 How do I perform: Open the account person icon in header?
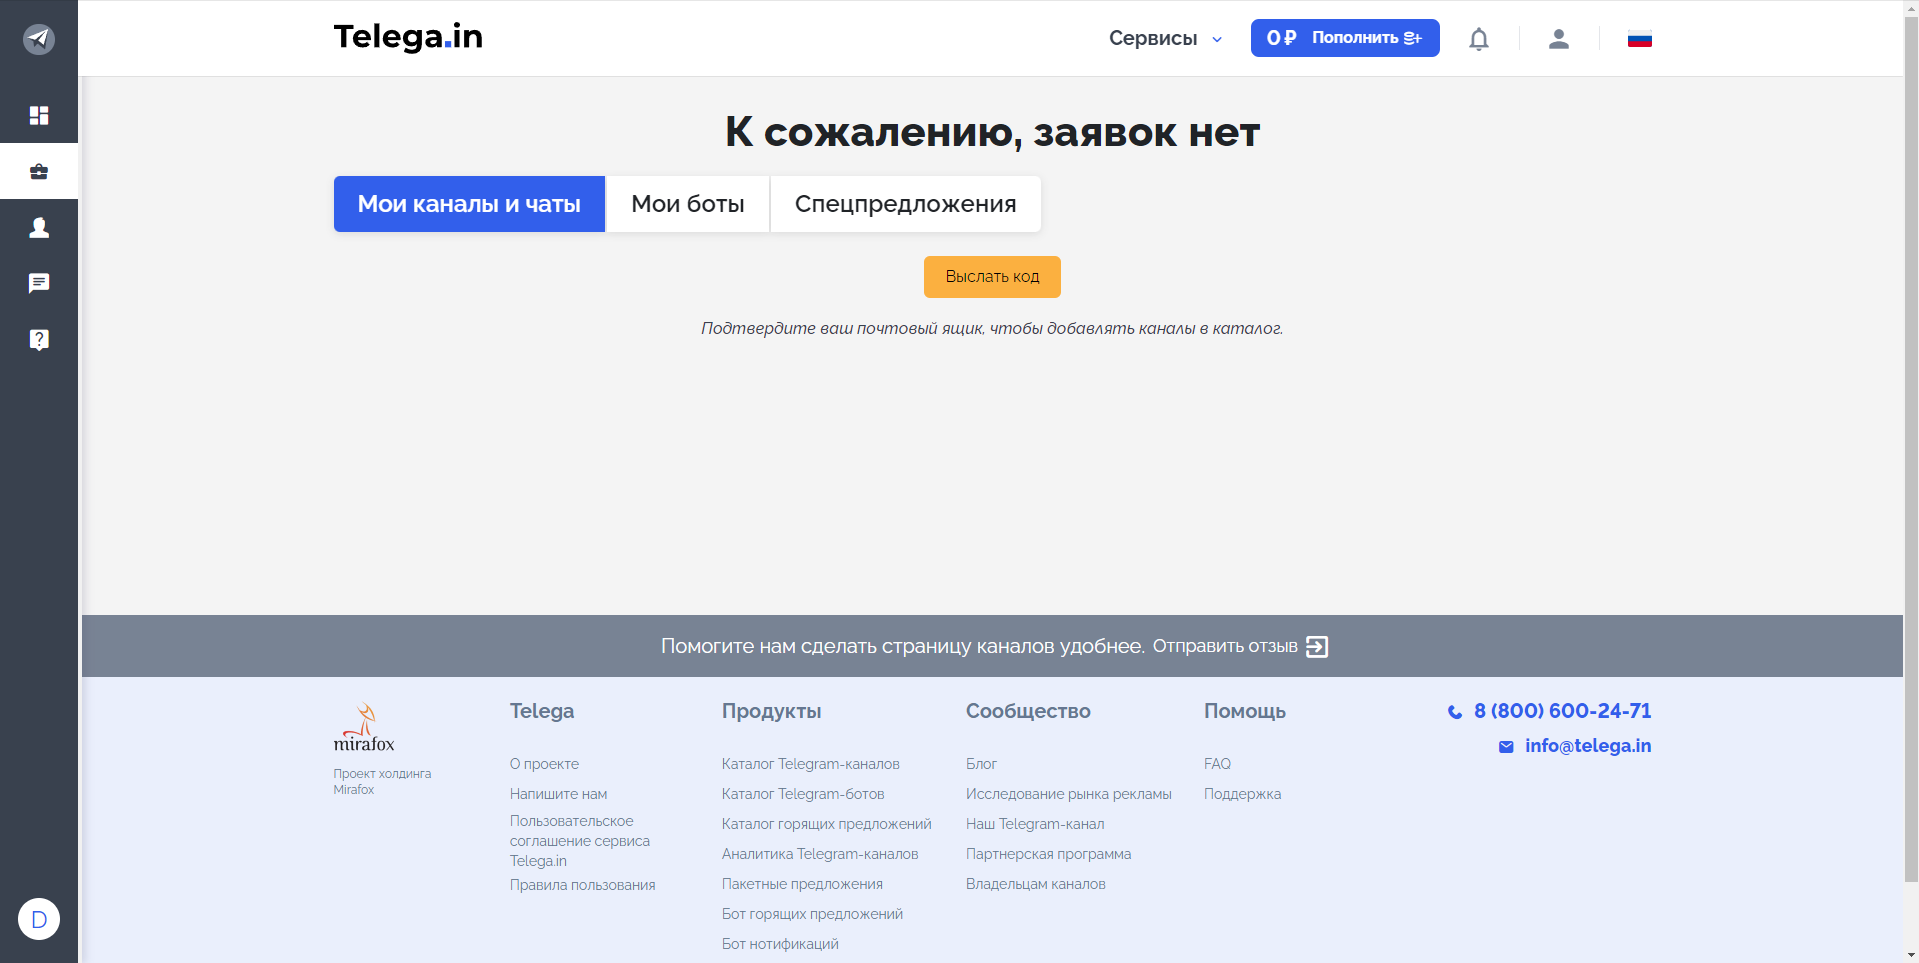click(x=1559, y=39)
